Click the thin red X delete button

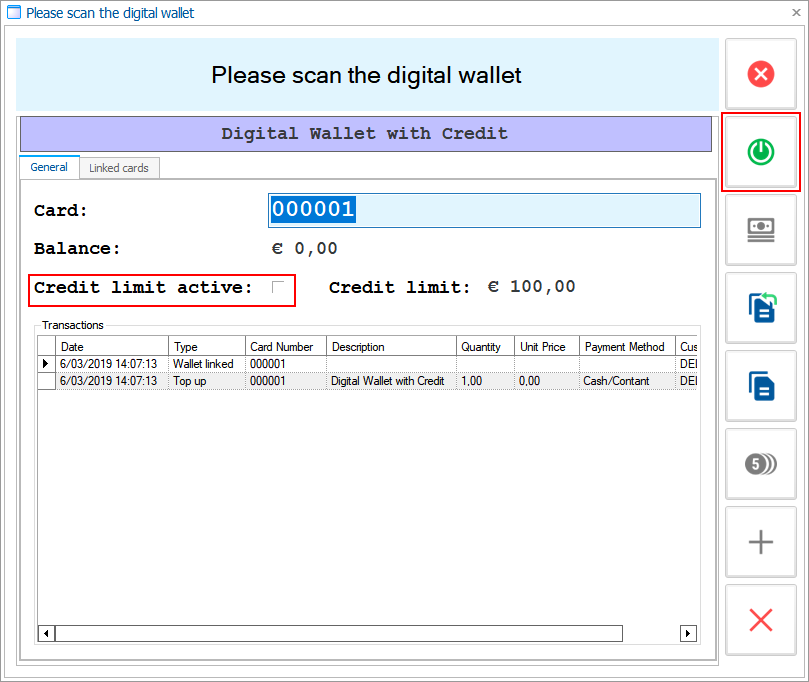[x=760, y=620]
